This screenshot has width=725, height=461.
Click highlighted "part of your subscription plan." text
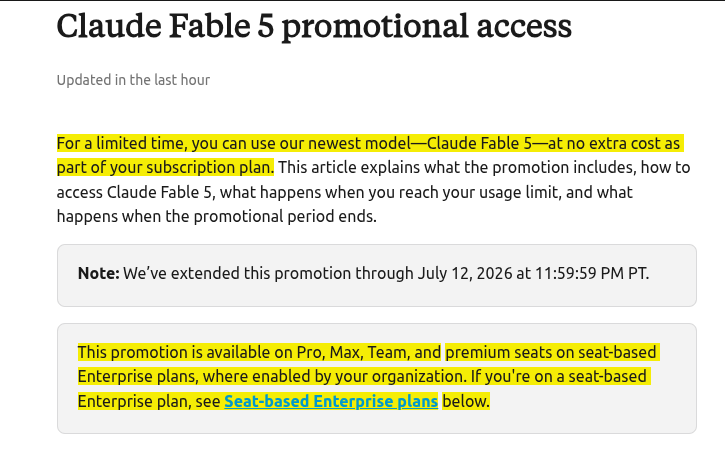165,167
